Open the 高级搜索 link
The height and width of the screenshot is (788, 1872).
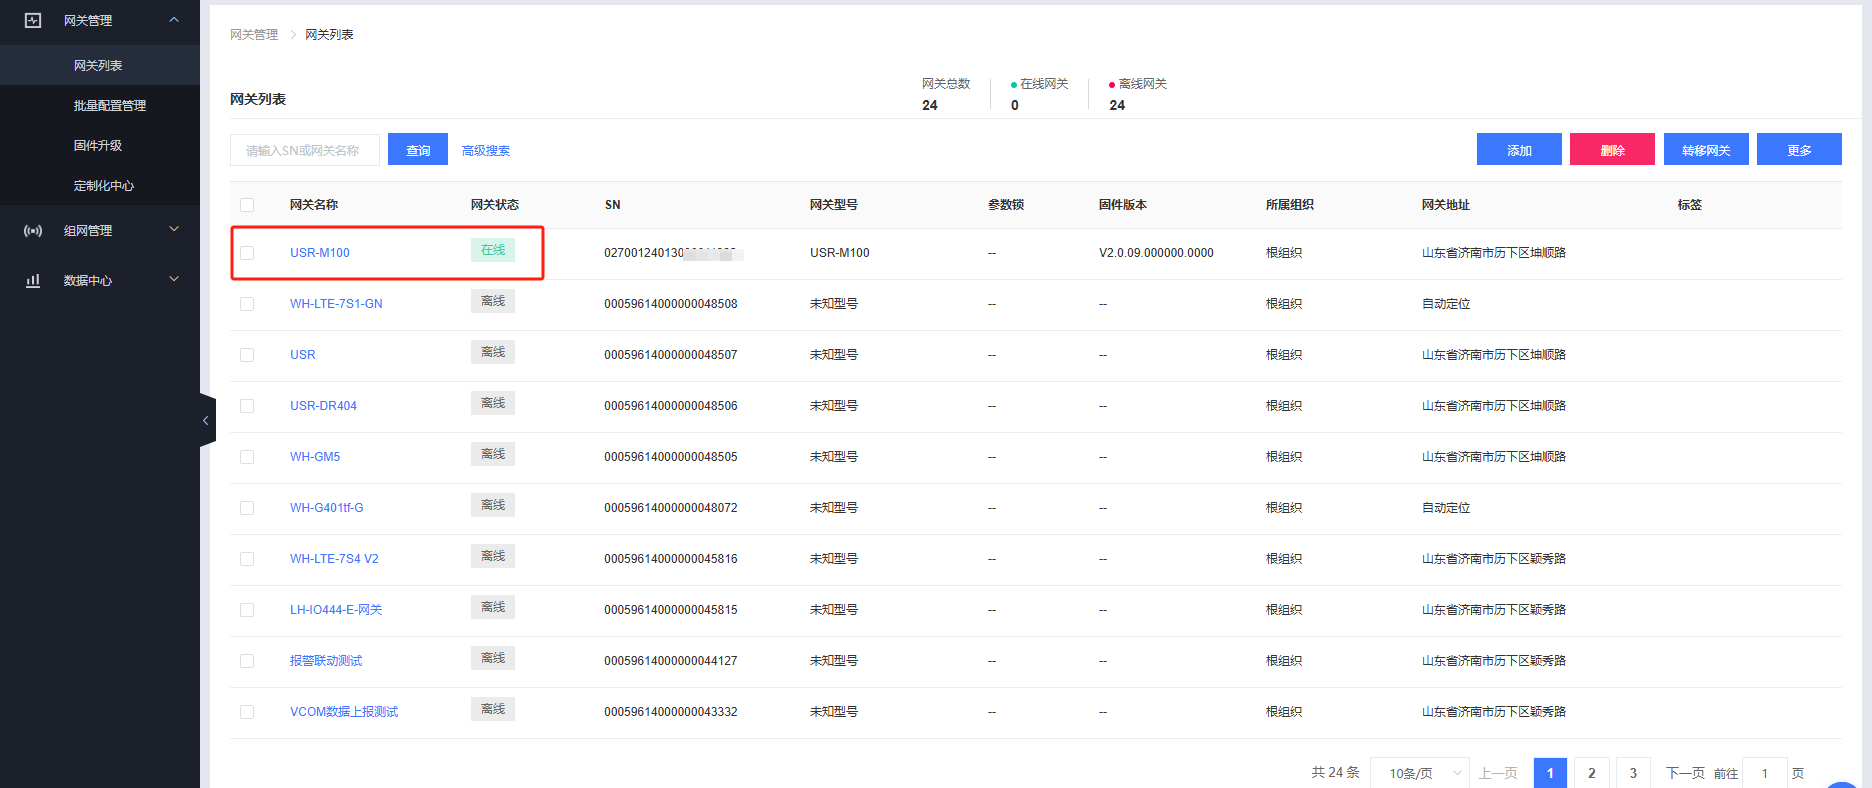tap(486, 151)
